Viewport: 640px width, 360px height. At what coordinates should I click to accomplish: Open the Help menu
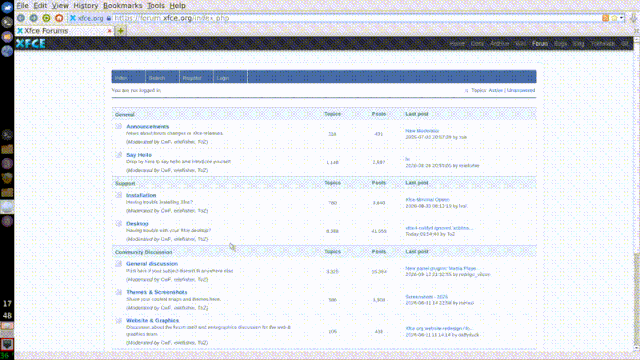tap(177, 6)
